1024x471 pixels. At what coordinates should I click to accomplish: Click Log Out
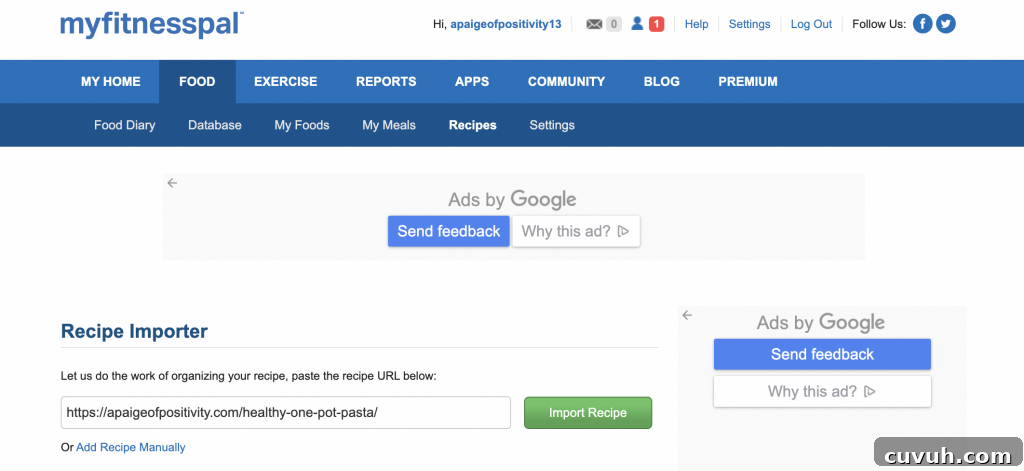811,24
